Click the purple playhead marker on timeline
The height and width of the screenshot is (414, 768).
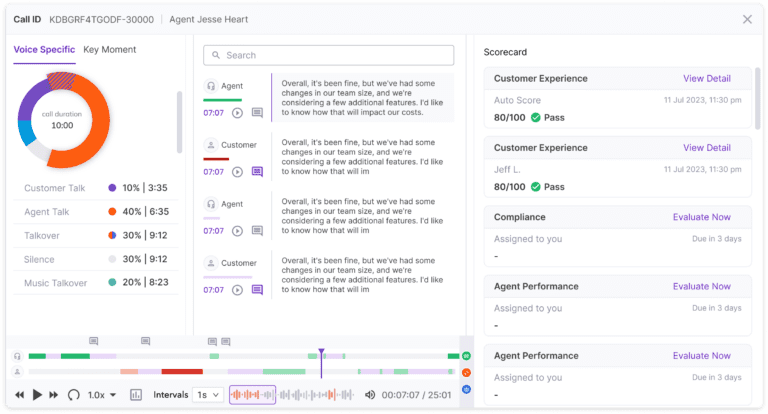(x=321, y=353)
